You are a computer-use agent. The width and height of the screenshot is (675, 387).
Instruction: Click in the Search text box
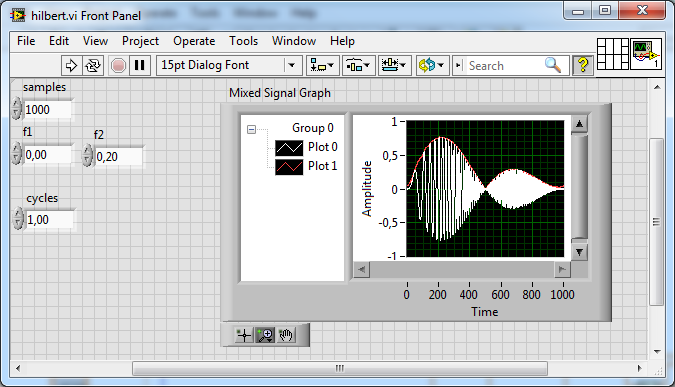505,65
